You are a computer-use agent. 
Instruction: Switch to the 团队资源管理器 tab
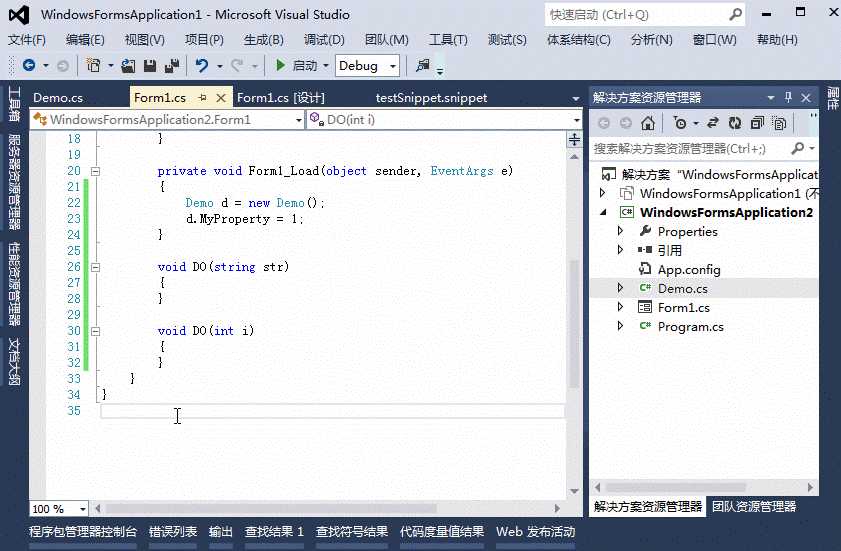click(754, 506)
